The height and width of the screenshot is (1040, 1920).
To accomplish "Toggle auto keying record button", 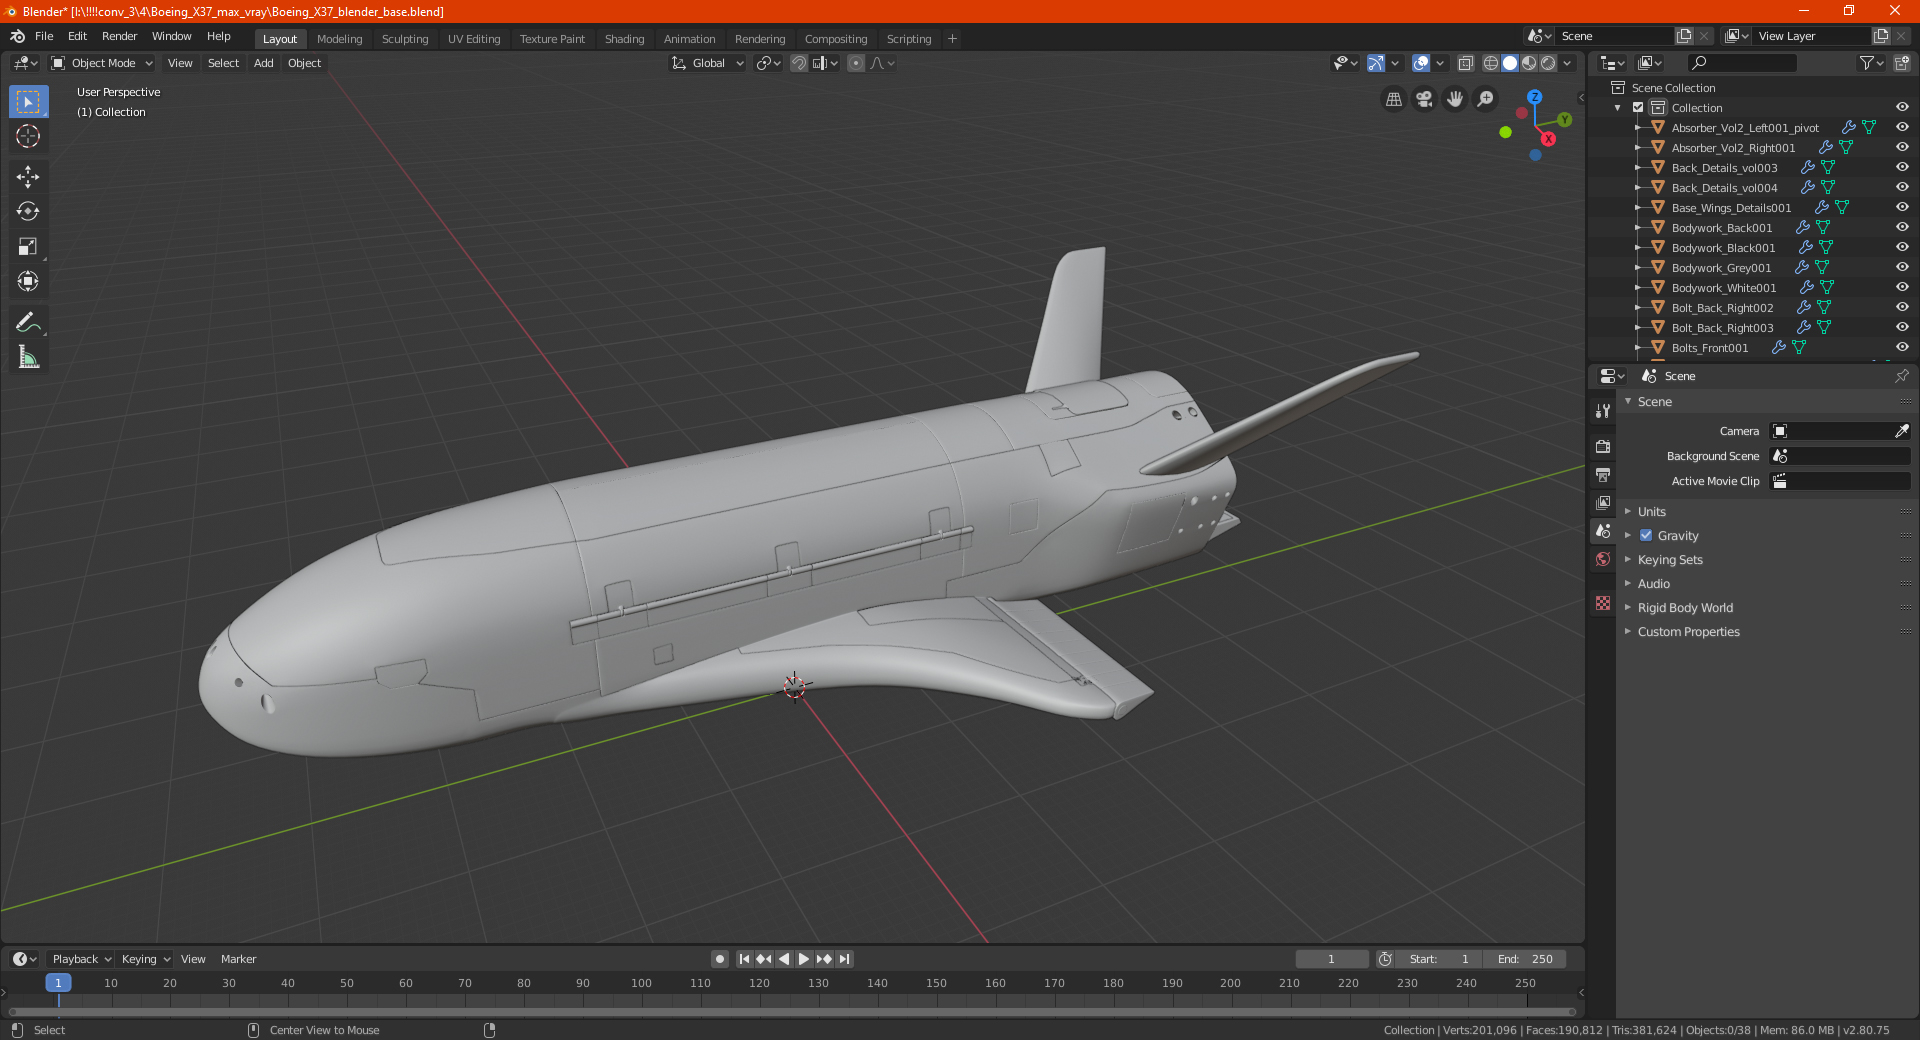I will [719, 959].
